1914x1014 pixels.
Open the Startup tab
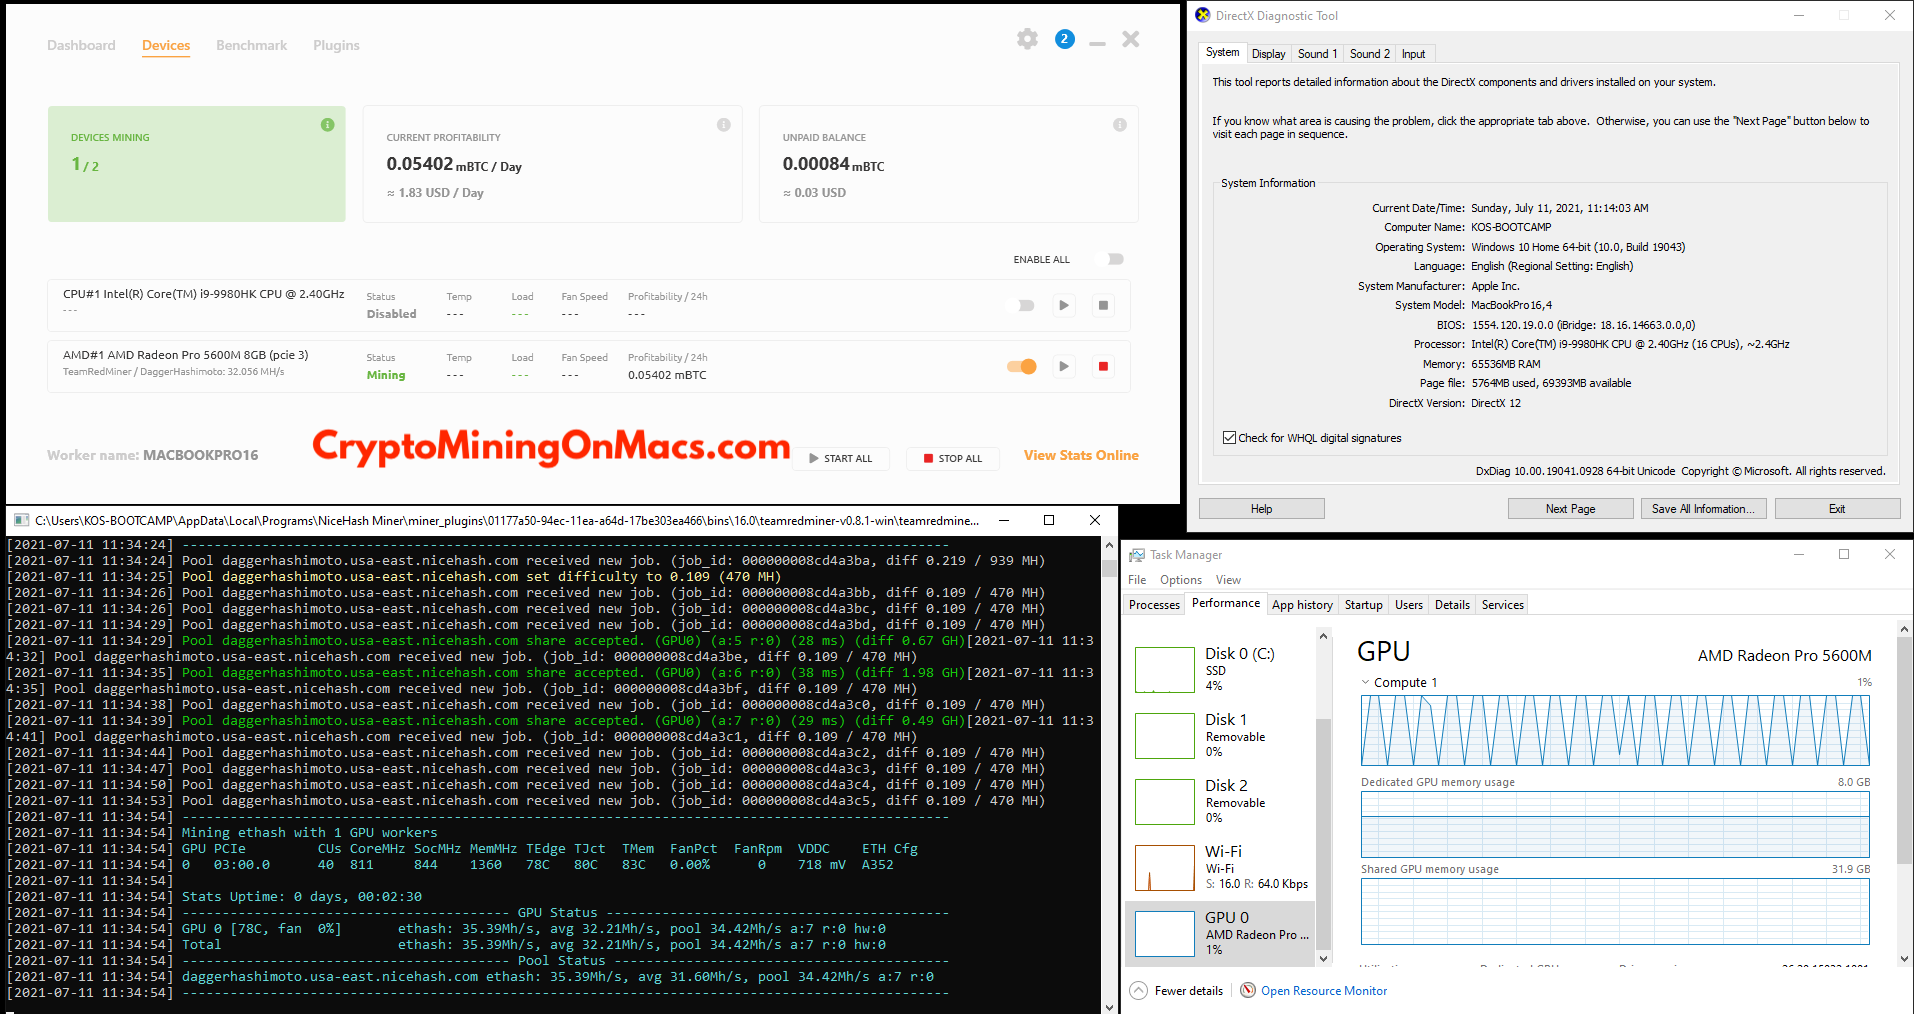pyautogui.click(x=1363, y=605)
